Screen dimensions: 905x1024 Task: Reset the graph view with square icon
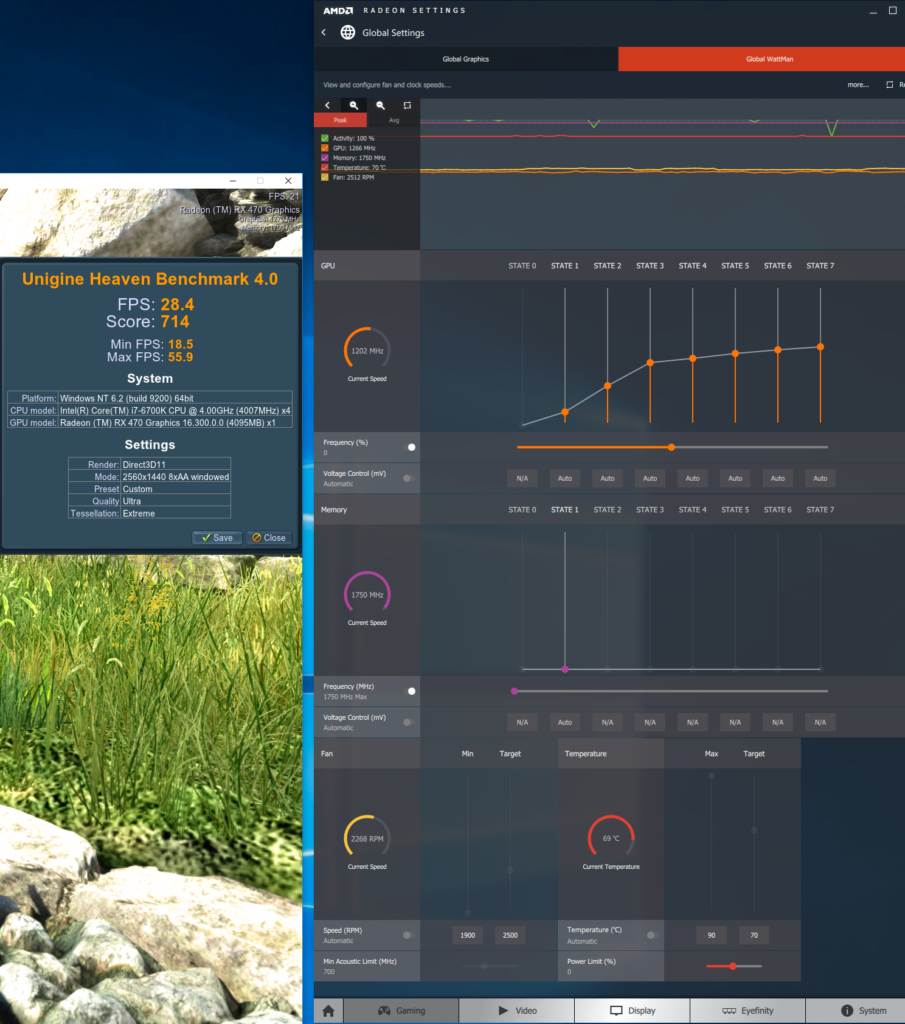coord(407,105)
